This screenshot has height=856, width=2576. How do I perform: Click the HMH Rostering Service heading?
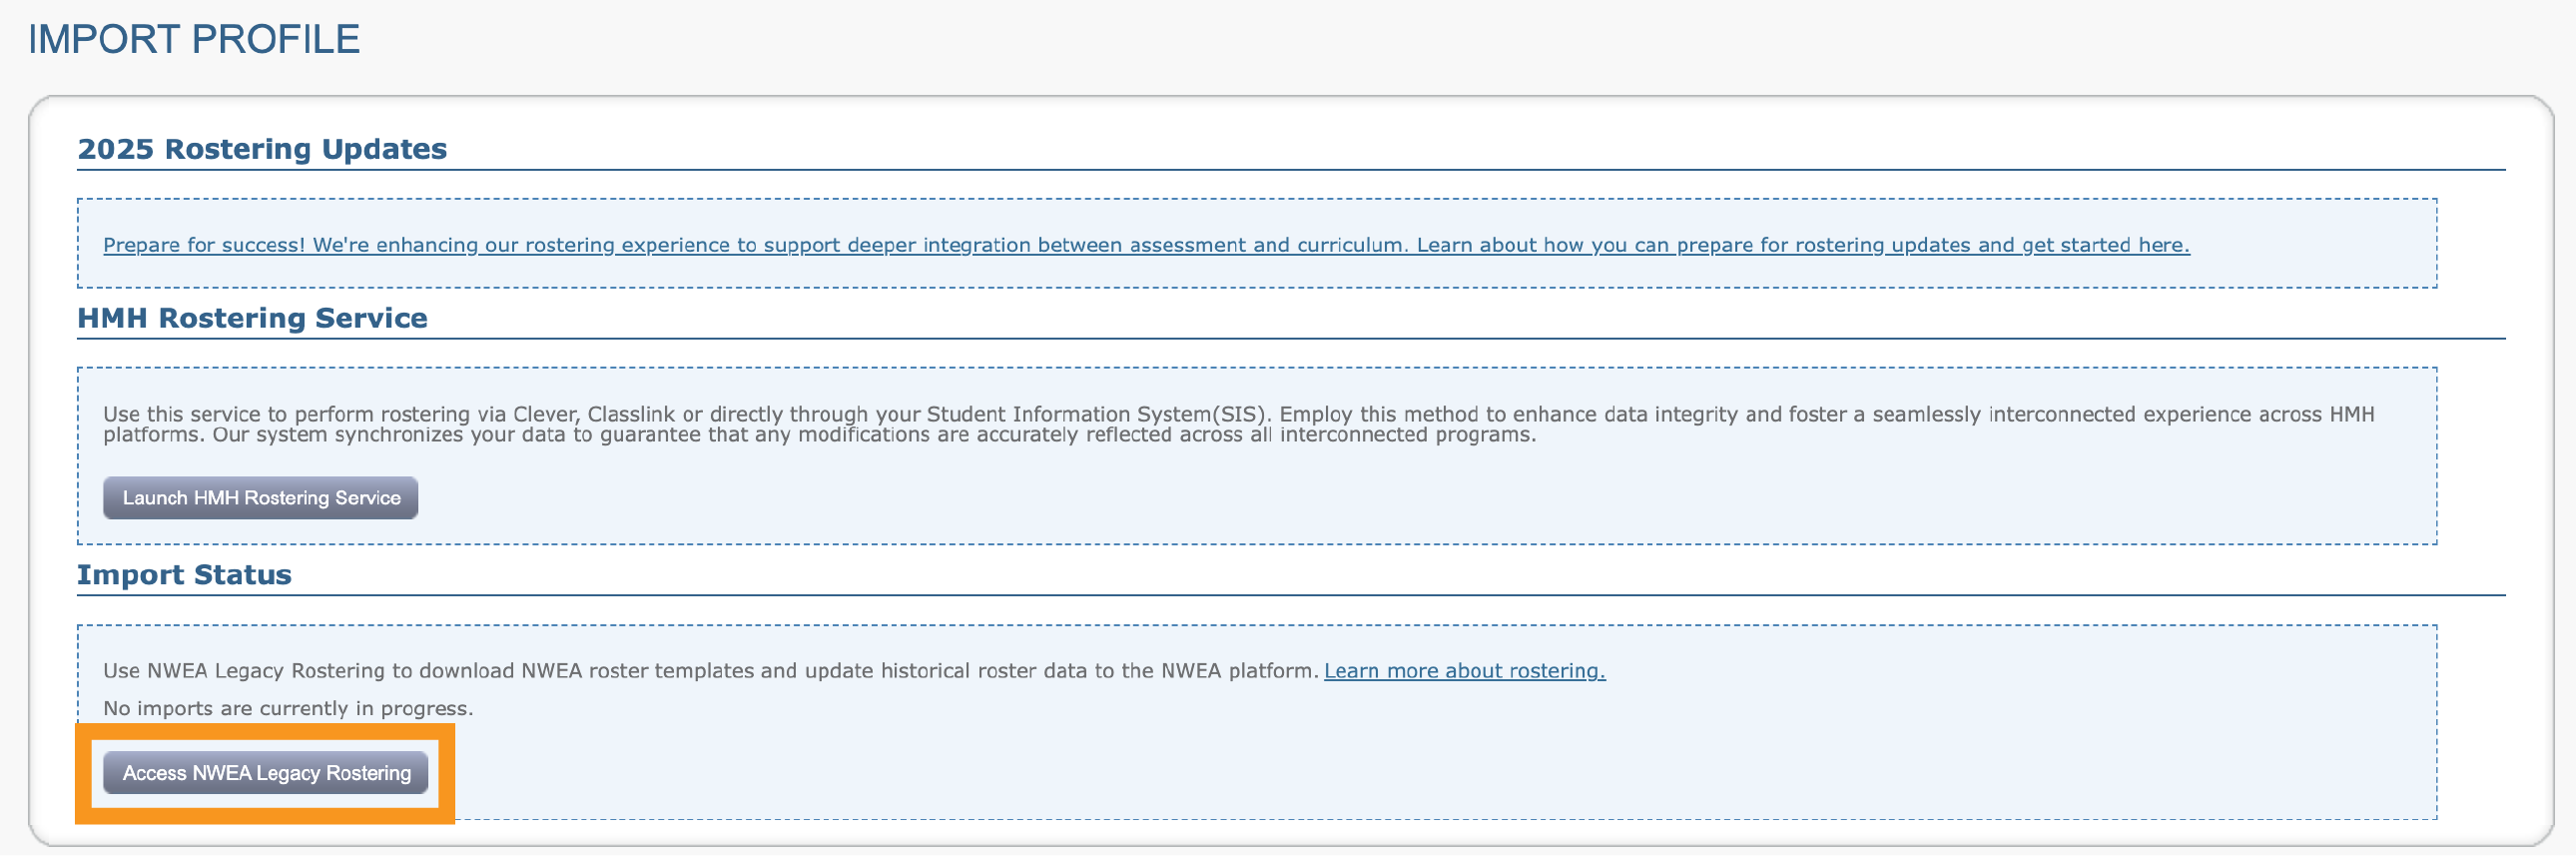point(252,318)
